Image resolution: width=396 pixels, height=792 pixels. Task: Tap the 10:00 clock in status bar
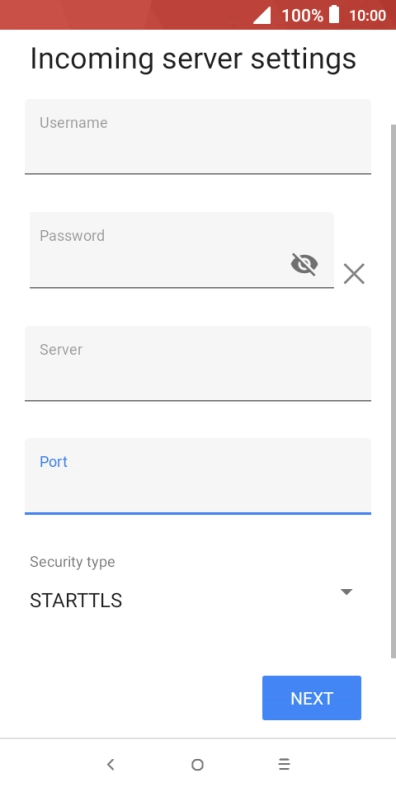[368, 15]
